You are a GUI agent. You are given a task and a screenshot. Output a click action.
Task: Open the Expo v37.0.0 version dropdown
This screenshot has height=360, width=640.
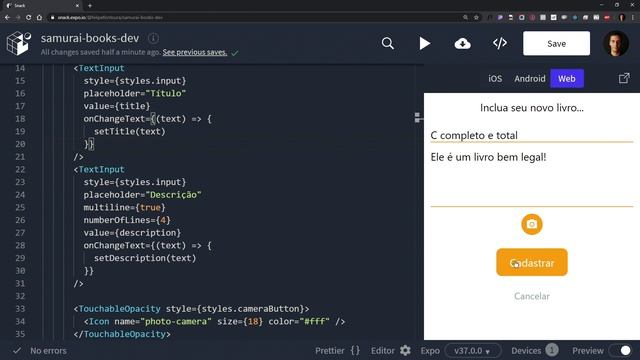point(473,351)
